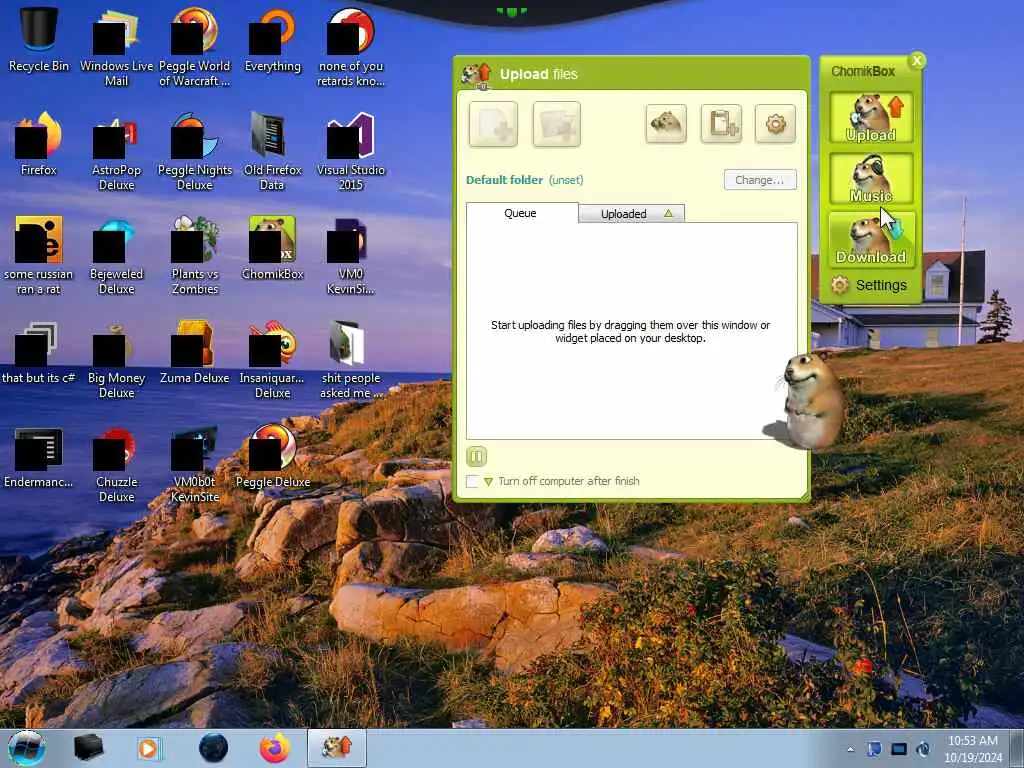Select the Peggle Deluxe desktop icon
Viewport: 1024px width, 768px height.
[272, 456]
